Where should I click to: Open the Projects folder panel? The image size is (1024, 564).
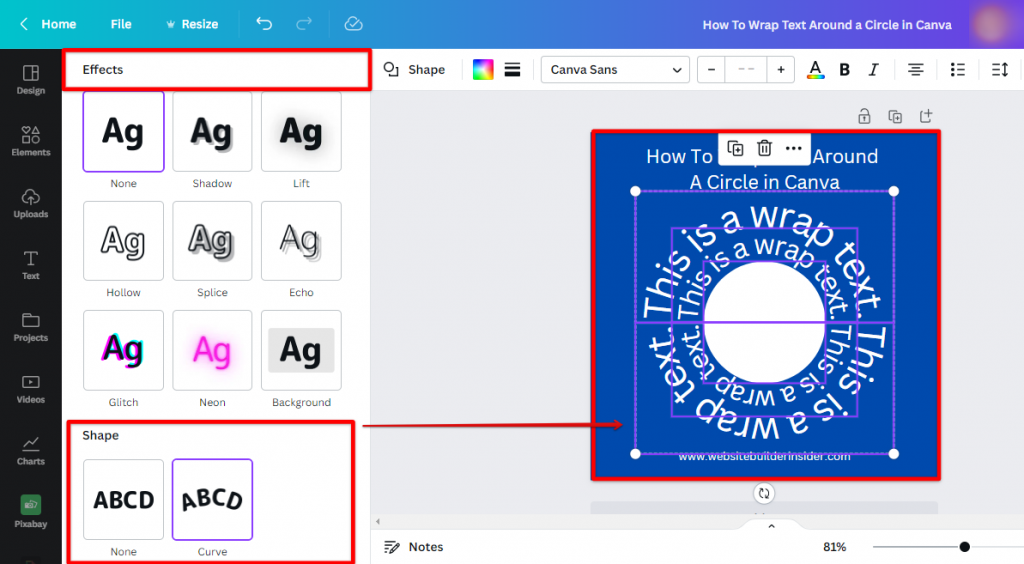pyautogui.click(x=31, y=327)
